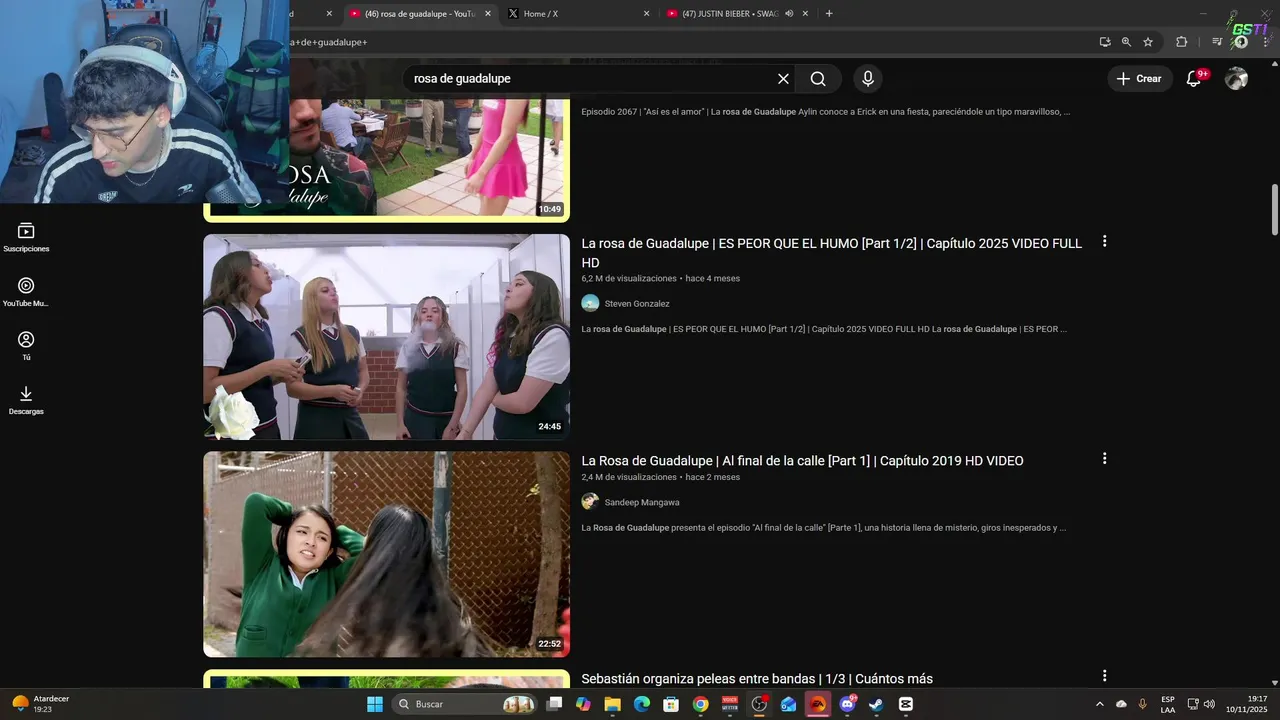Click the magnifier search button
The width and height of the screenshot is (1280, 720).
[x=818, y=79]
